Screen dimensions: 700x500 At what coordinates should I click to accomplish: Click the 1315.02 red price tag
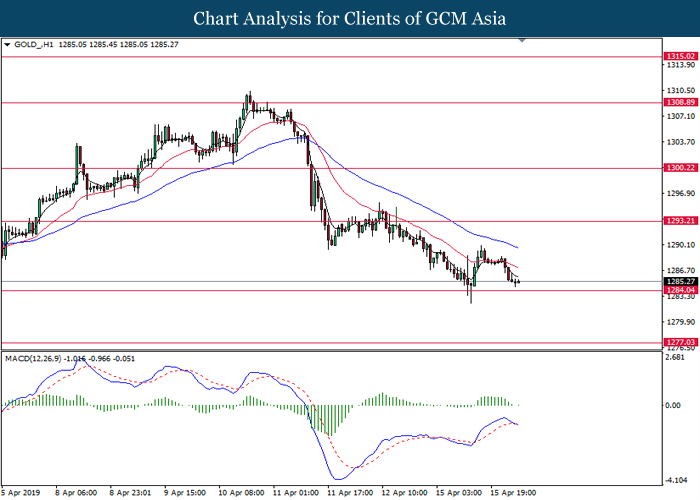click(x=679, y=57)
